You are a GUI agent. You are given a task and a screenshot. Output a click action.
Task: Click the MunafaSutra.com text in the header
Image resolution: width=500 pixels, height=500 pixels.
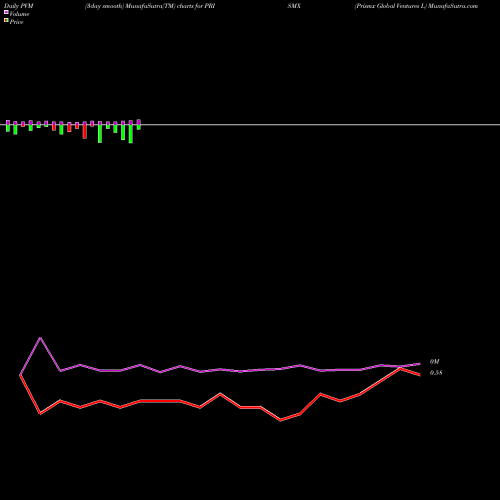point(453,6)
